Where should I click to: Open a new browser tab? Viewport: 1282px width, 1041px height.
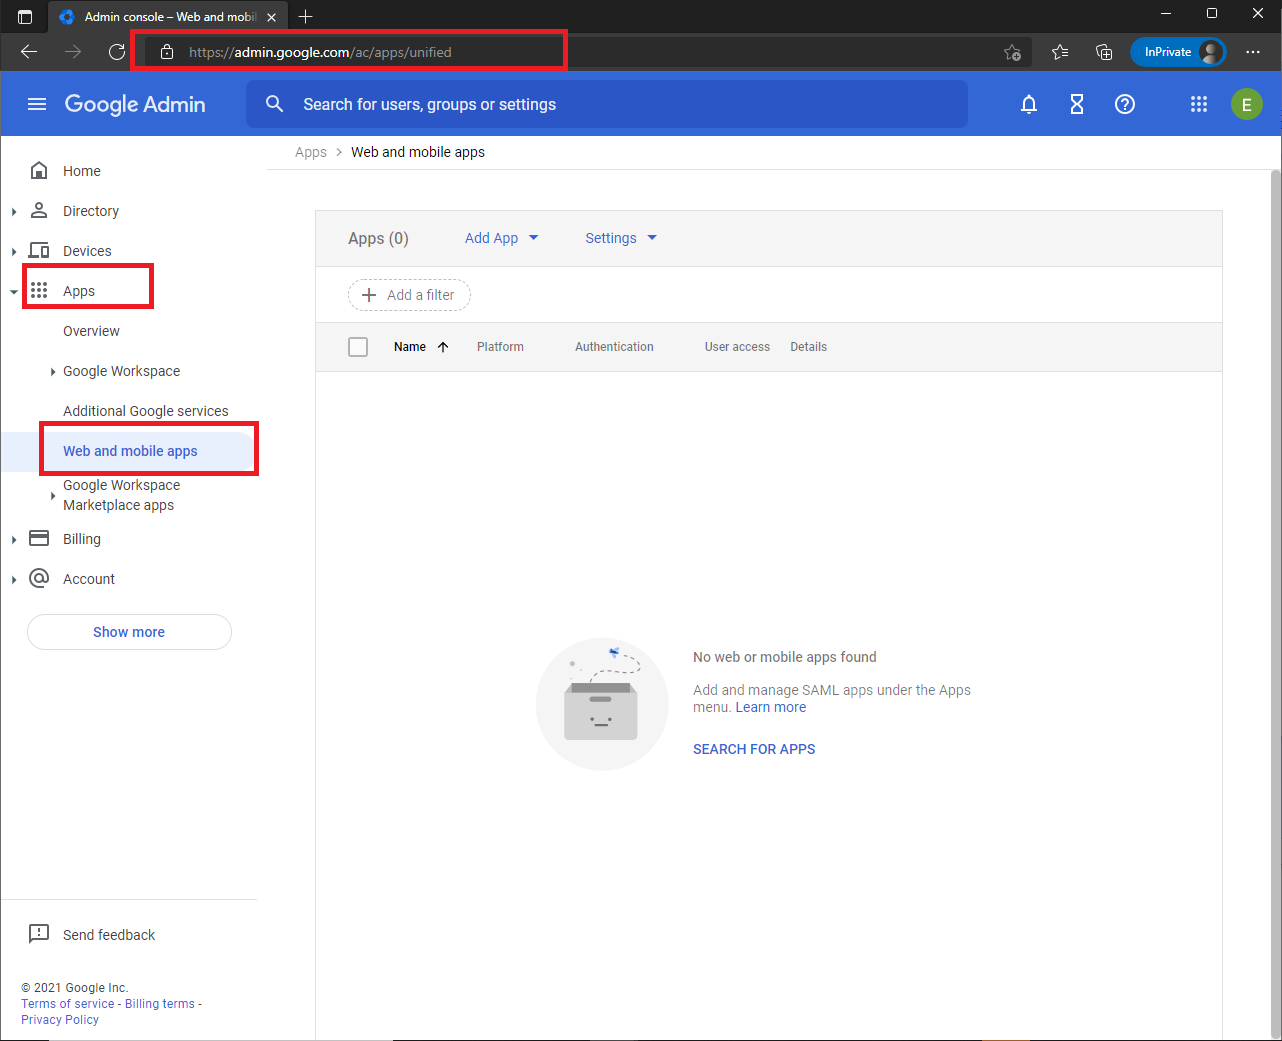306,16
